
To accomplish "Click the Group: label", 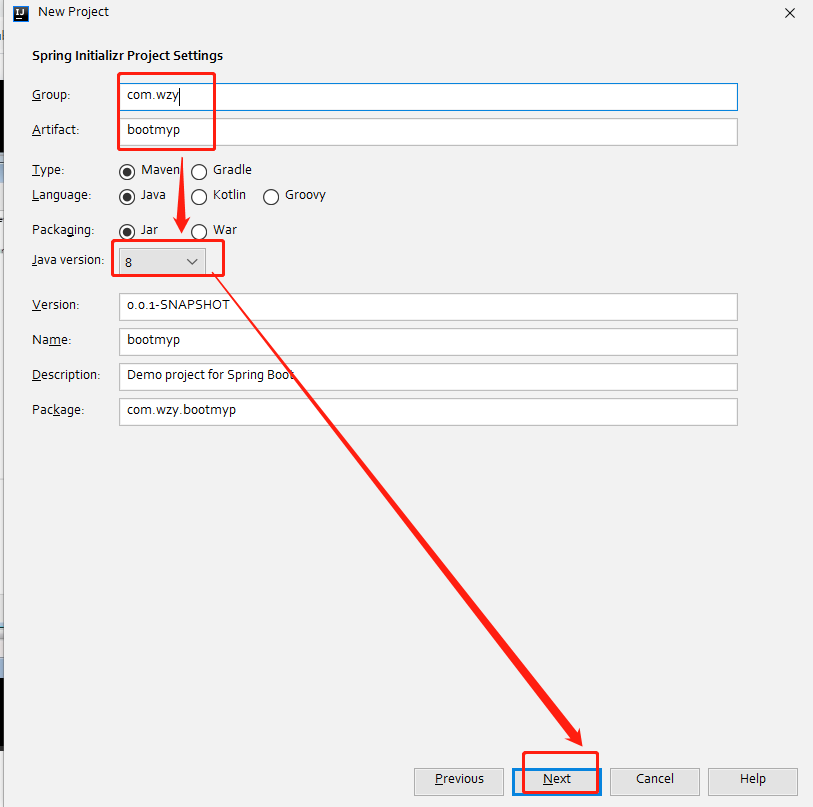I will 51,95.
